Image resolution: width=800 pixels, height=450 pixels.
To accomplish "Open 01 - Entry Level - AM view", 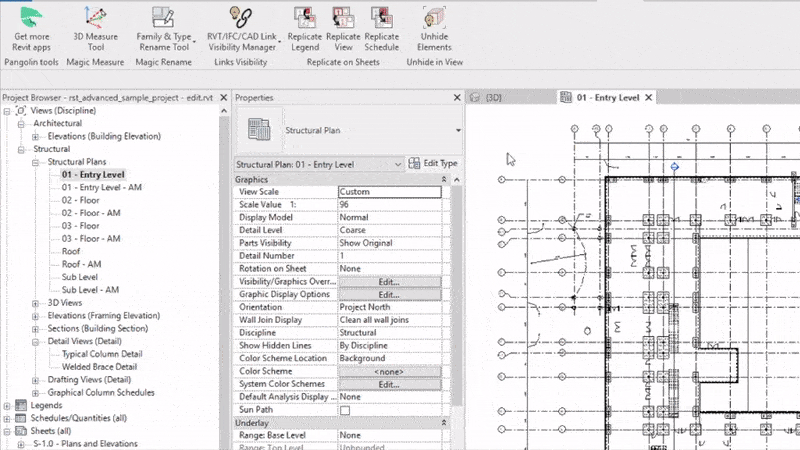I will (x=102, y=187).
